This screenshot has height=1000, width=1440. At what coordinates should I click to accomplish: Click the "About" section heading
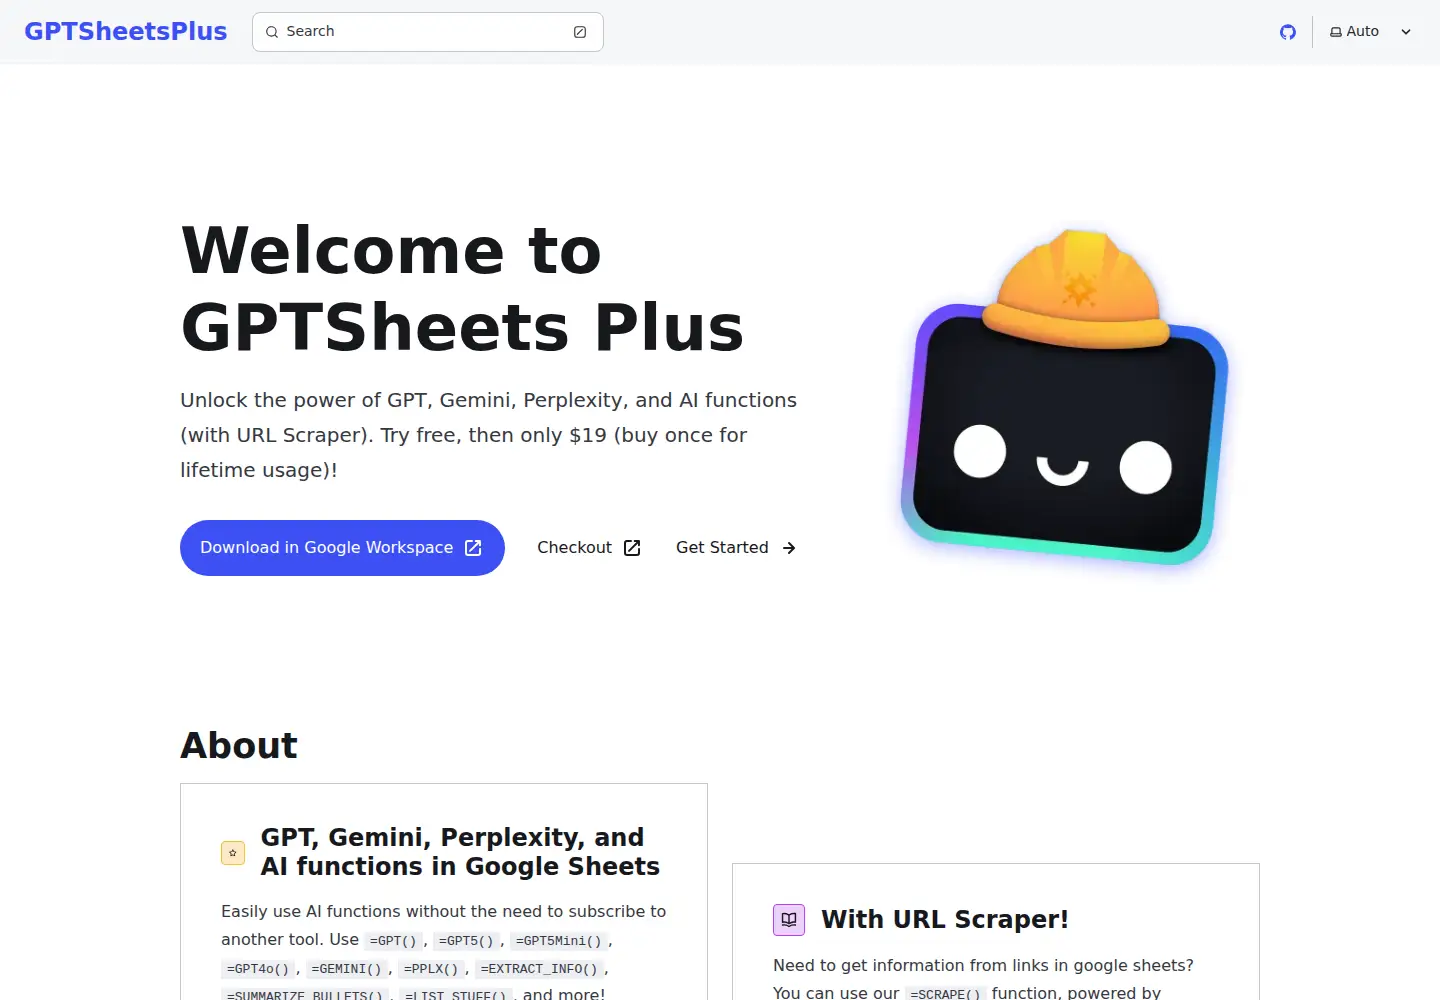point(239,746)
